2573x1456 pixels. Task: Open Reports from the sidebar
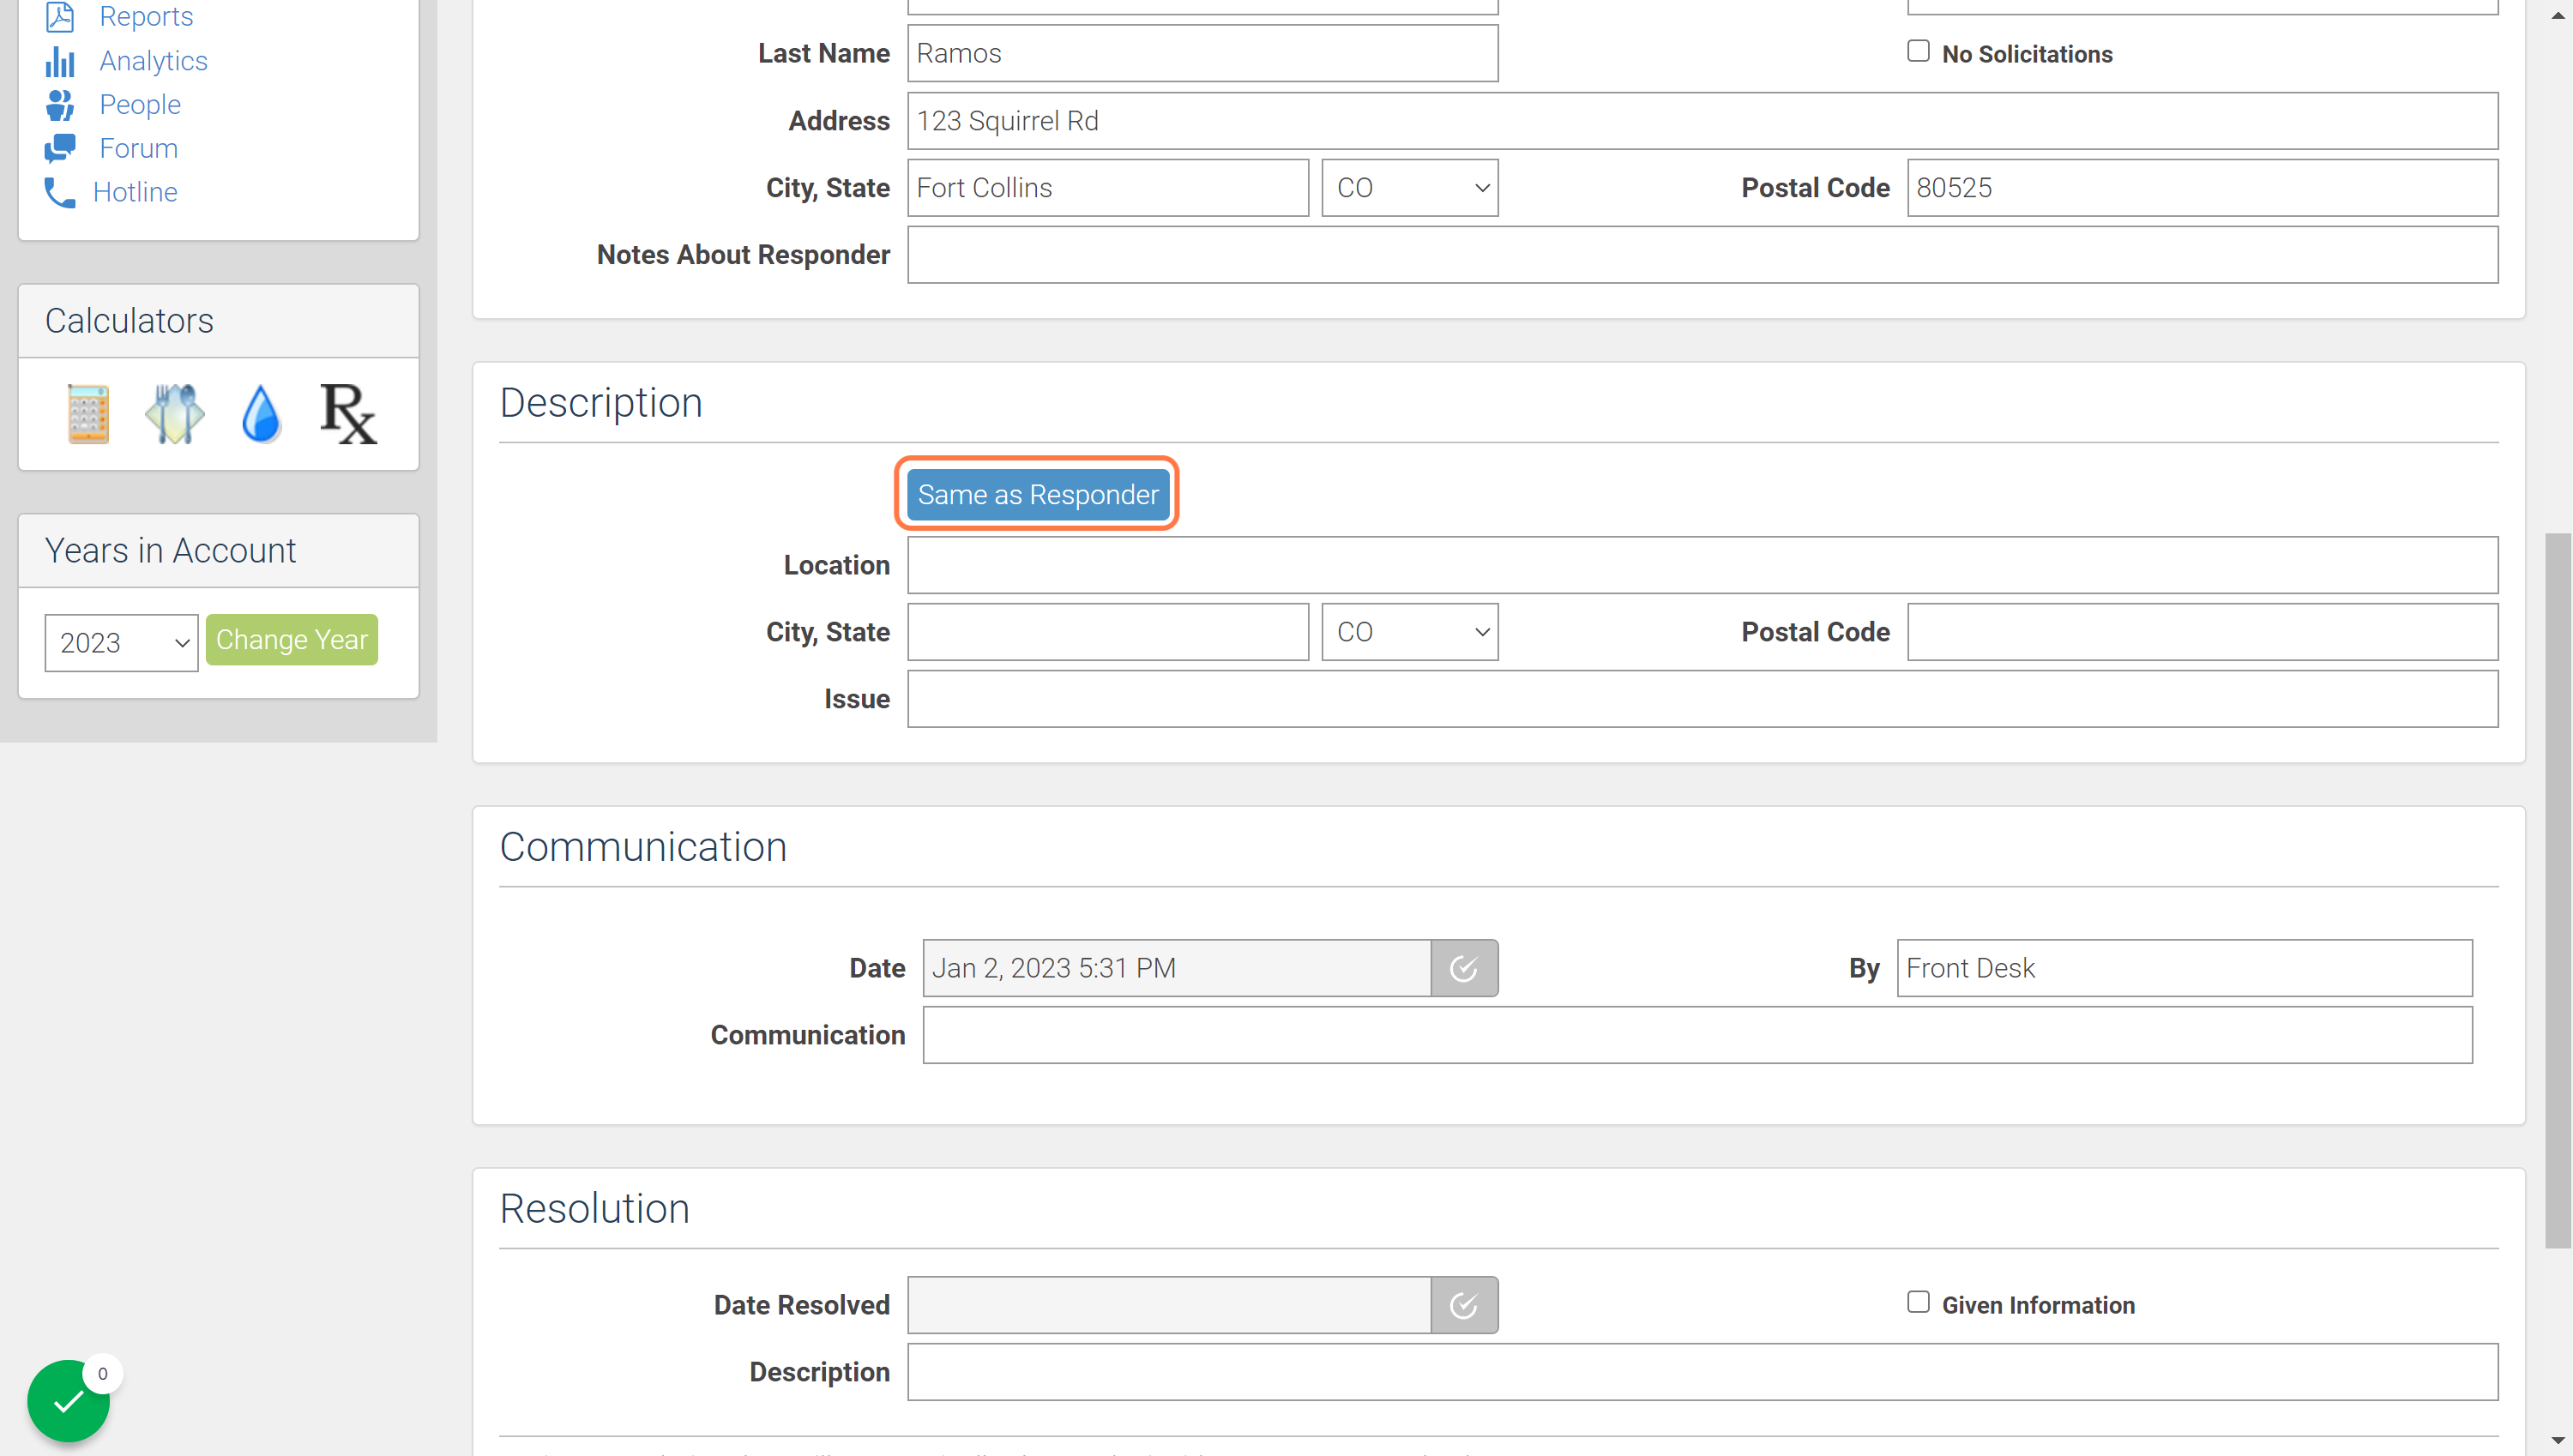click(145, 16)
